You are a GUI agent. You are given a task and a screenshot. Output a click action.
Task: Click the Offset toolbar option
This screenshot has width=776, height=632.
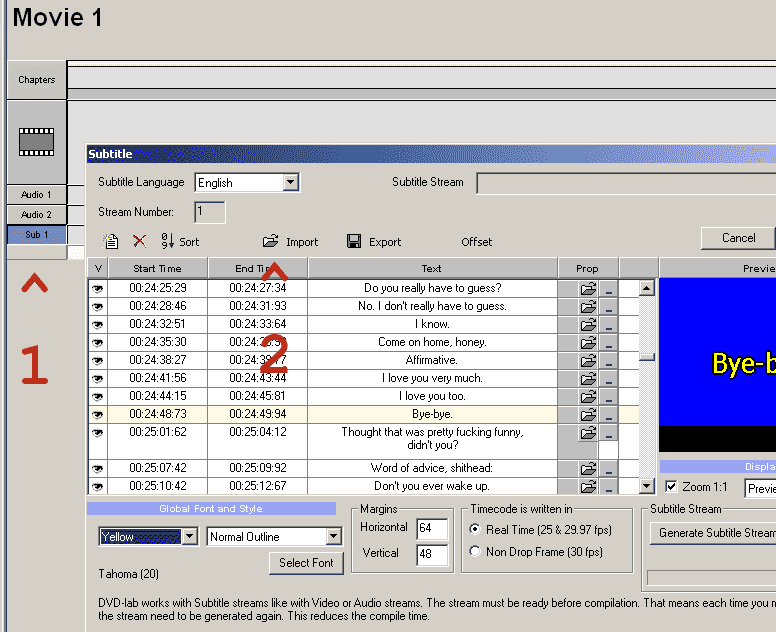477,242
